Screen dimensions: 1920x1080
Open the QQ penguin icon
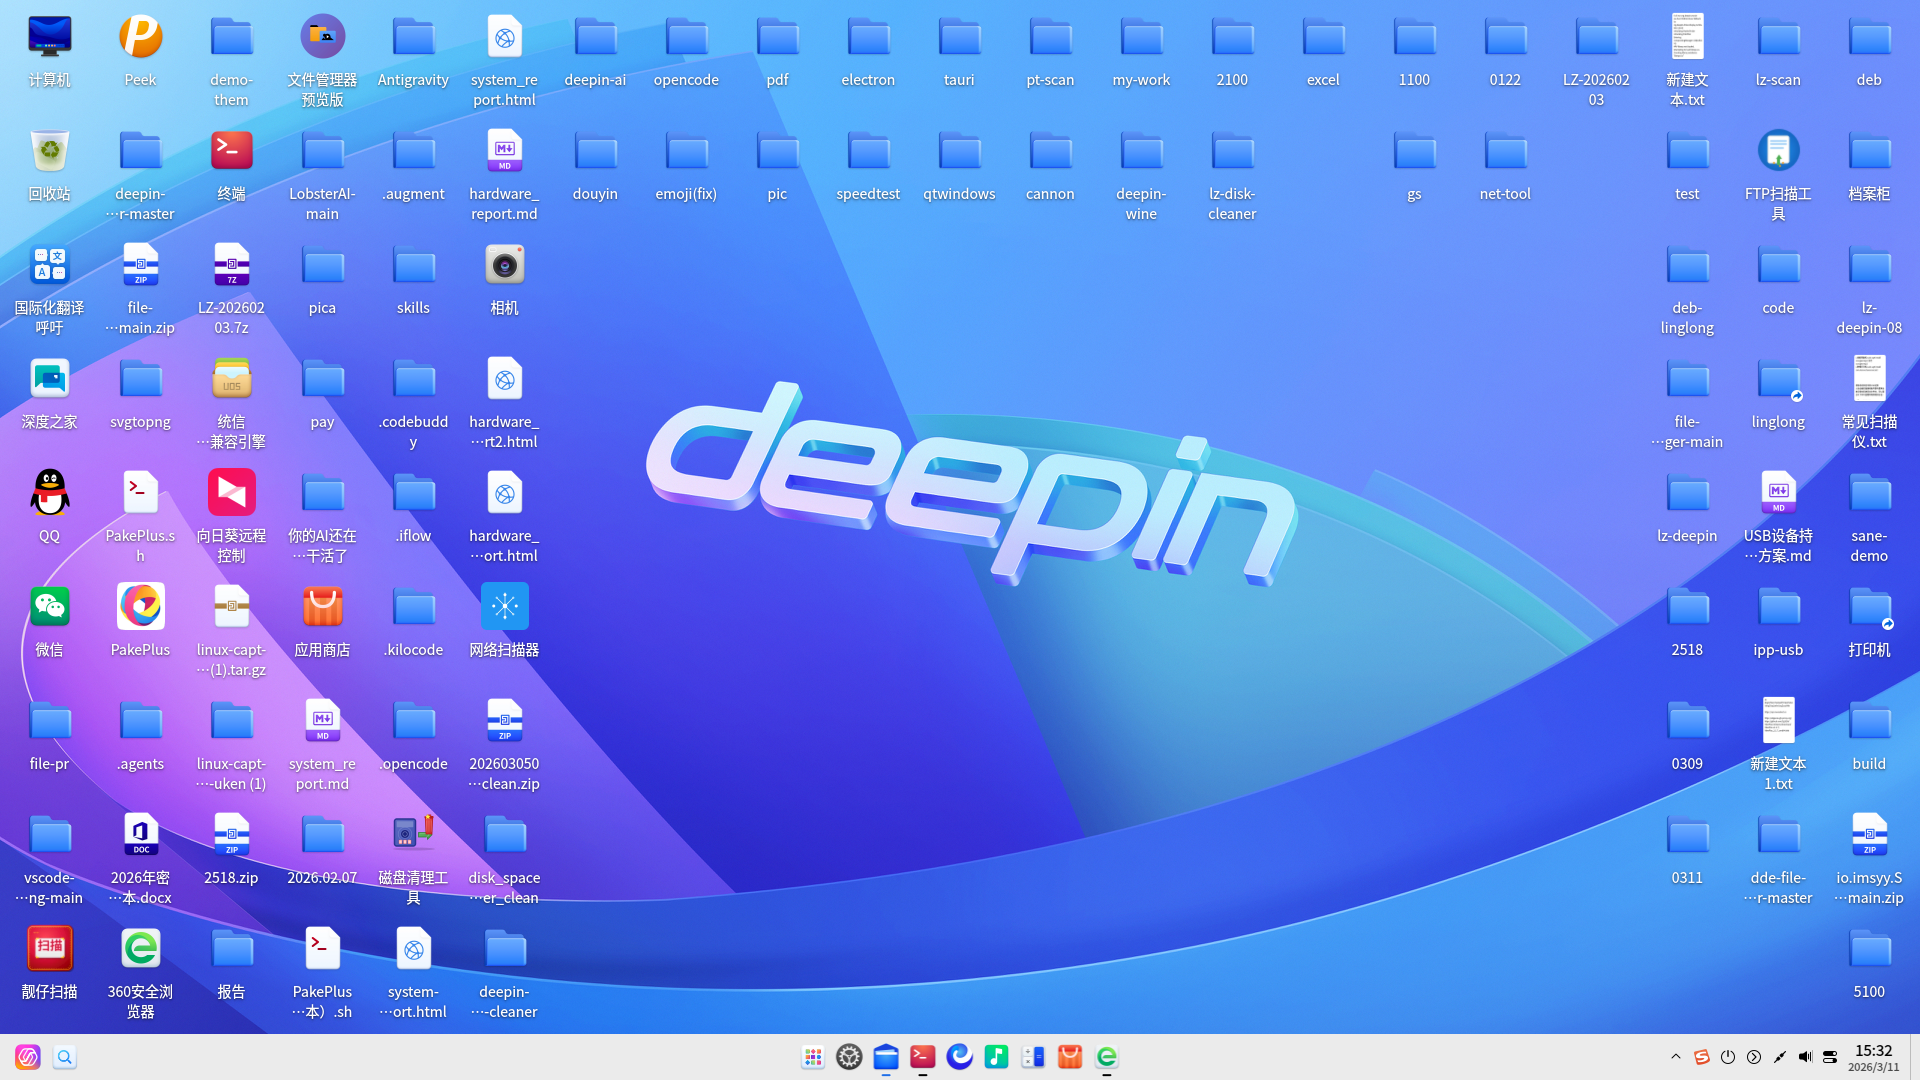click(x=49, y=493)
